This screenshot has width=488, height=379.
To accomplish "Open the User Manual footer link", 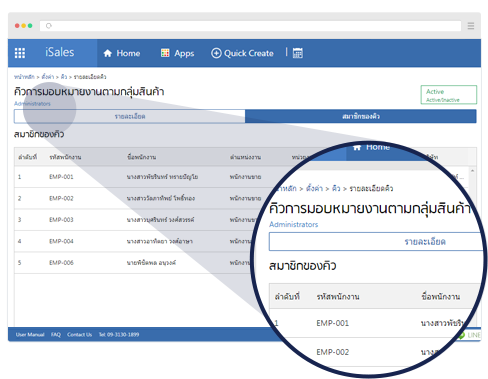I will [30, 334].
